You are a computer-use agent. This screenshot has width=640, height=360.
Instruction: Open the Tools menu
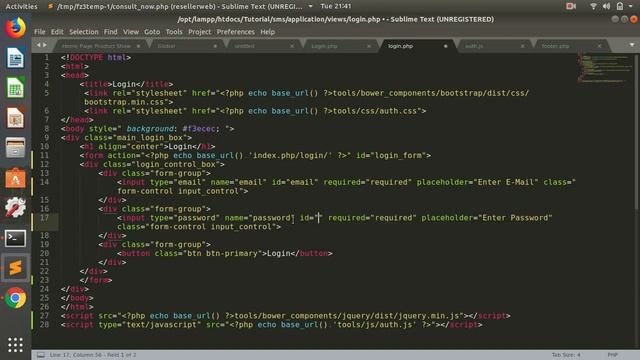(174, 32)
